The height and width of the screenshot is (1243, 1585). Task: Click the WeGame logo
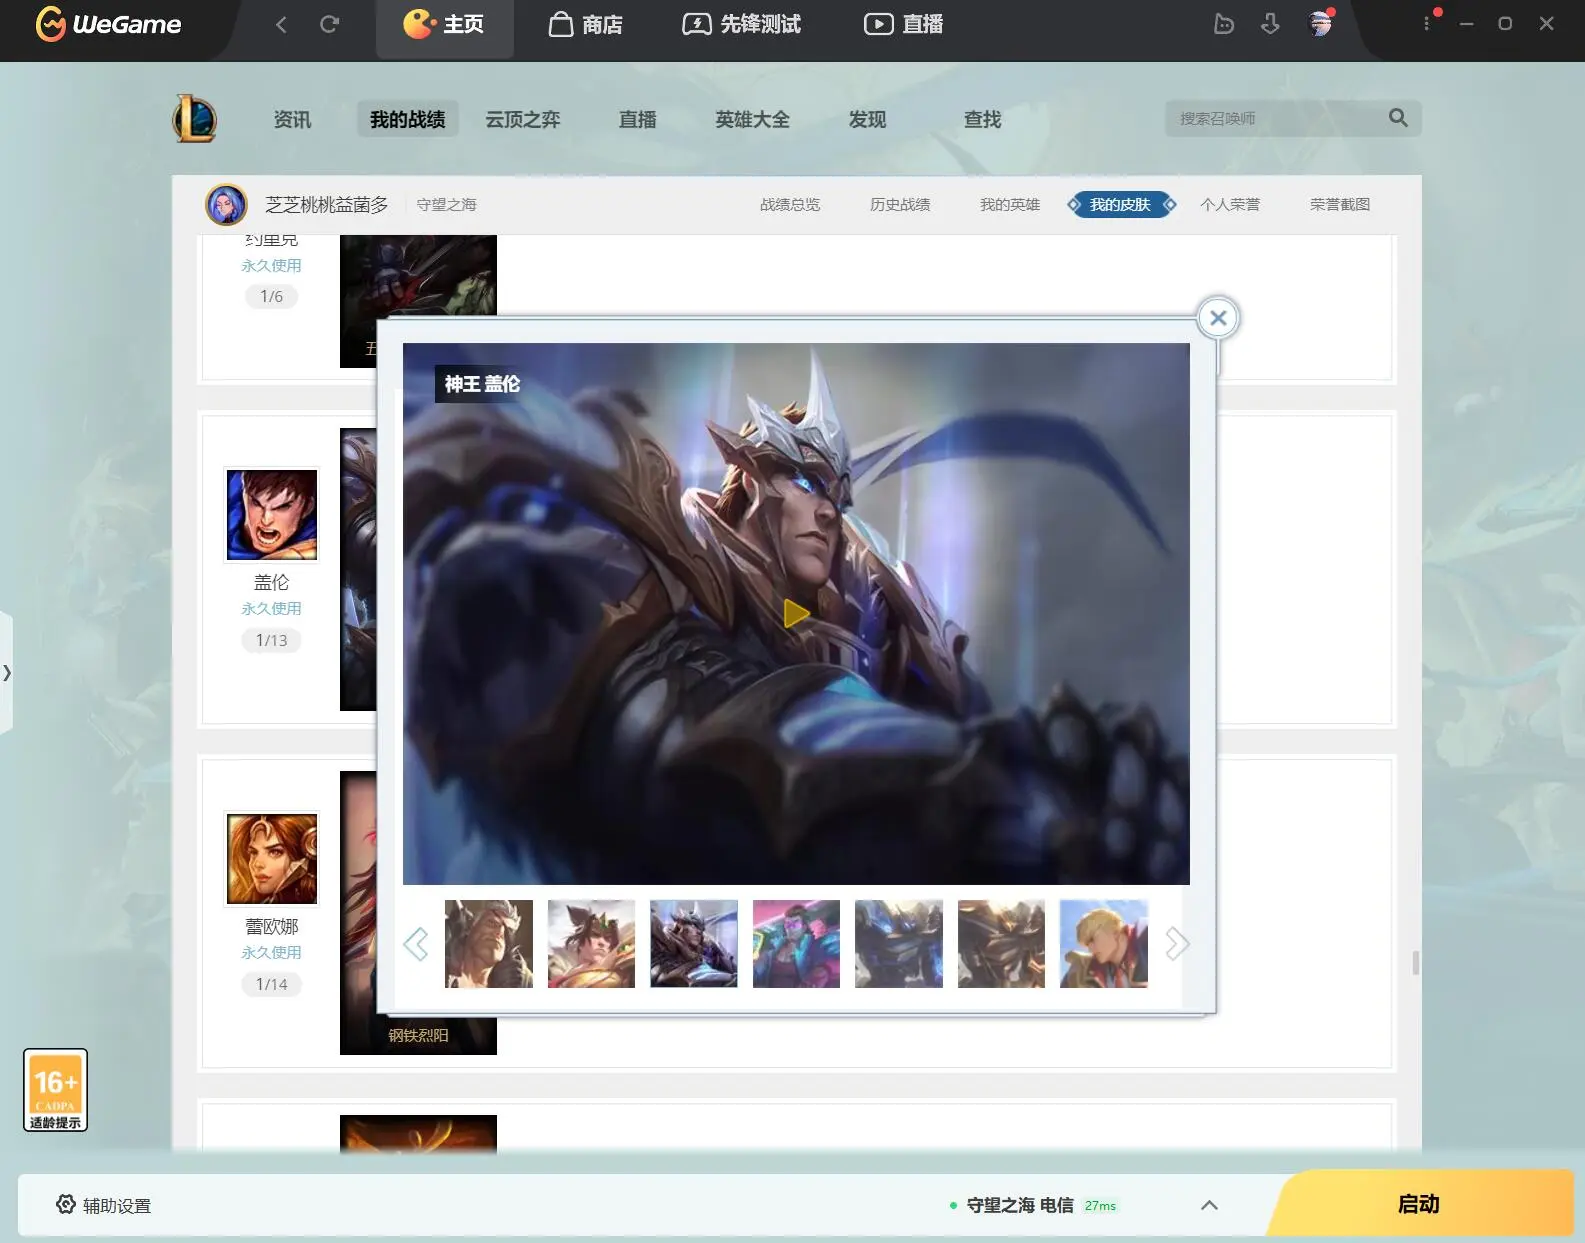[x=109, y=23]
